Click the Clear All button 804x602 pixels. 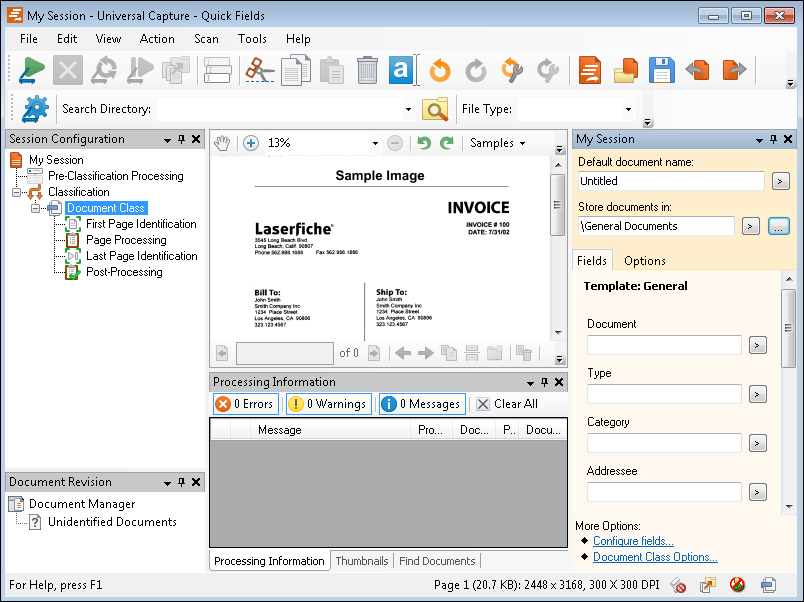click(506, 404)
